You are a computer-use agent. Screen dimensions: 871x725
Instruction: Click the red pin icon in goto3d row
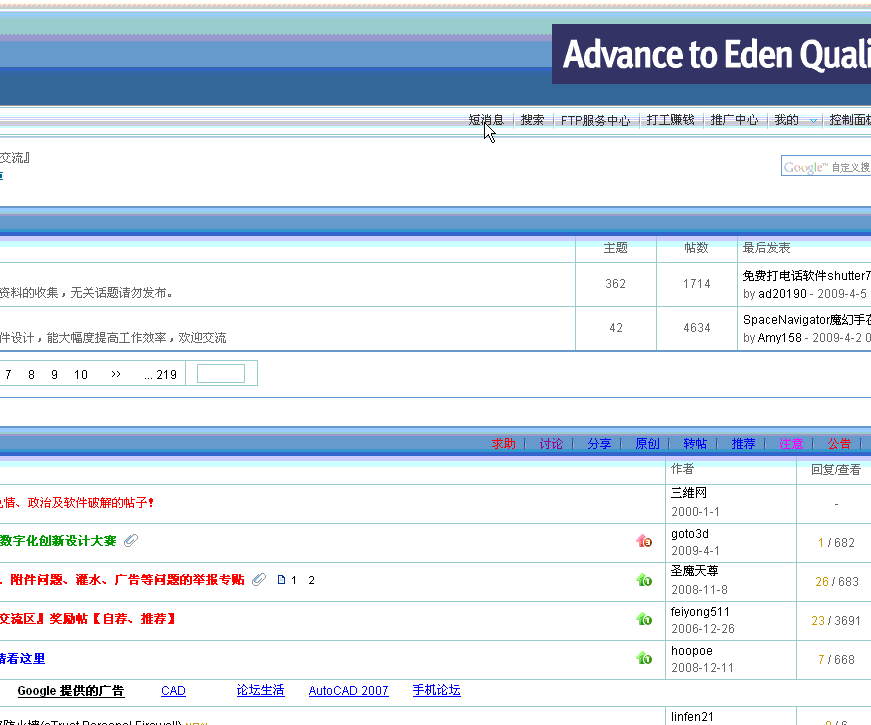point(644,541)
